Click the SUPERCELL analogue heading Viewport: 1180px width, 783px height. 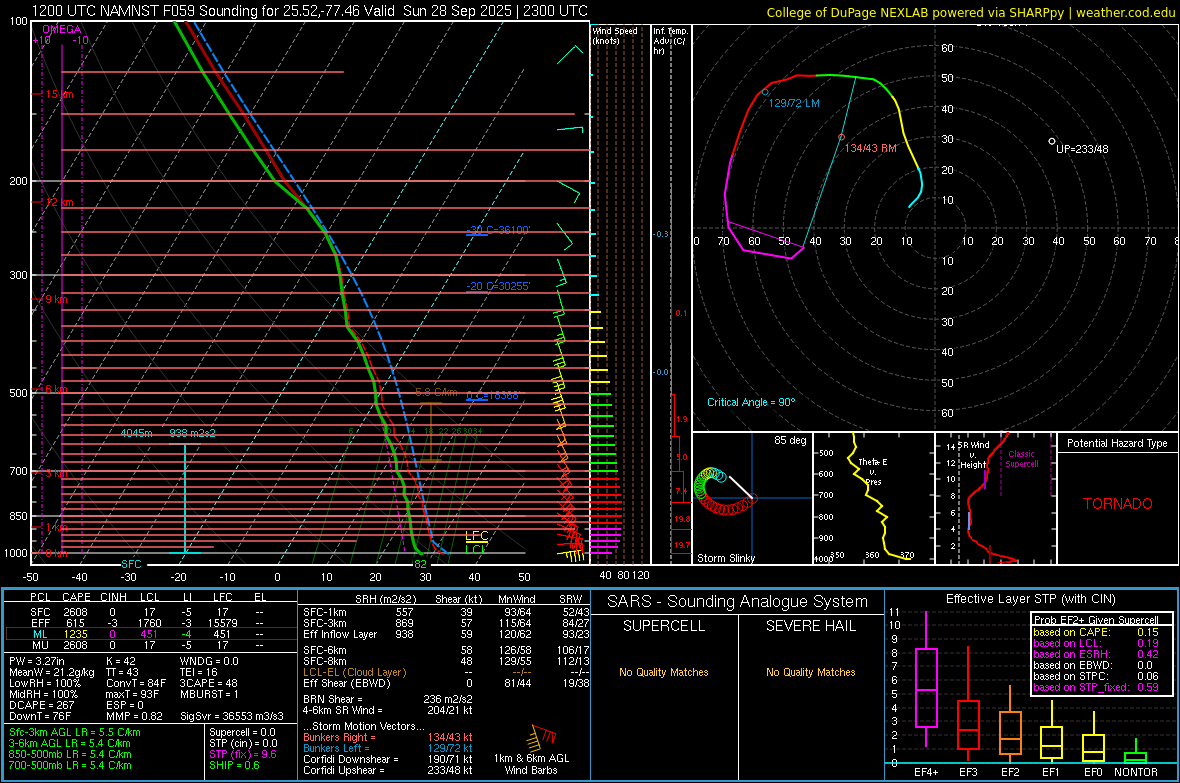[664, 626]
